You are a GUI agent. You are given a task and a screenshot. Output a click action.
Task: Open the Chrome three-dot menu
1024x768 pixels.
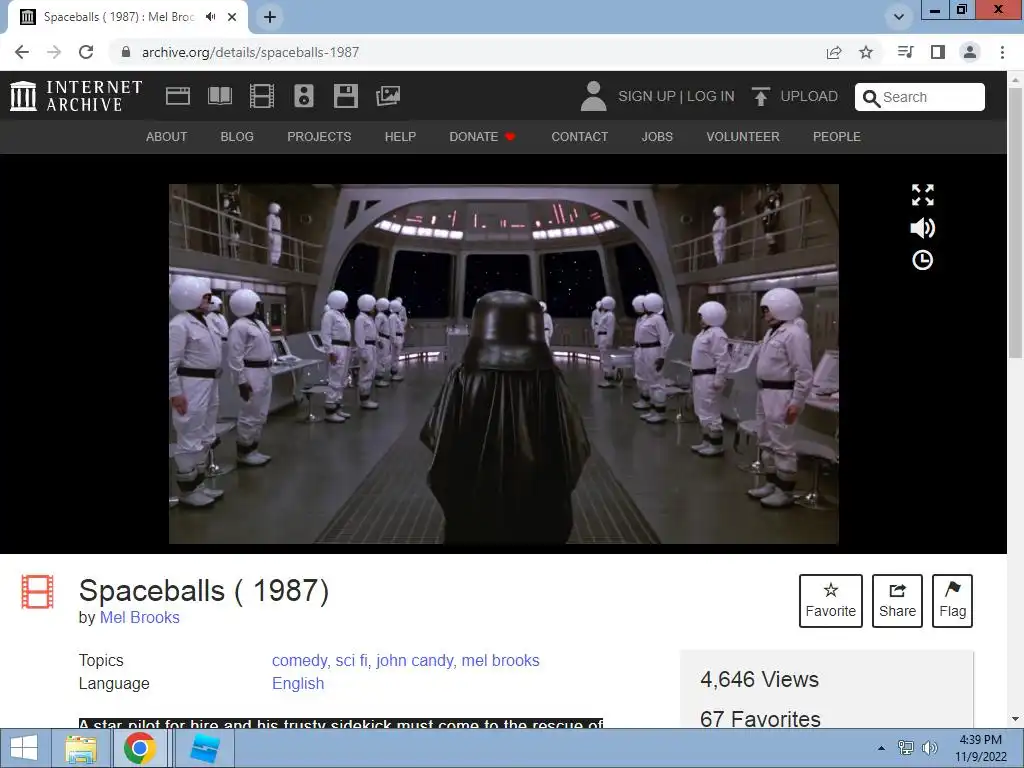[1002, 52]
